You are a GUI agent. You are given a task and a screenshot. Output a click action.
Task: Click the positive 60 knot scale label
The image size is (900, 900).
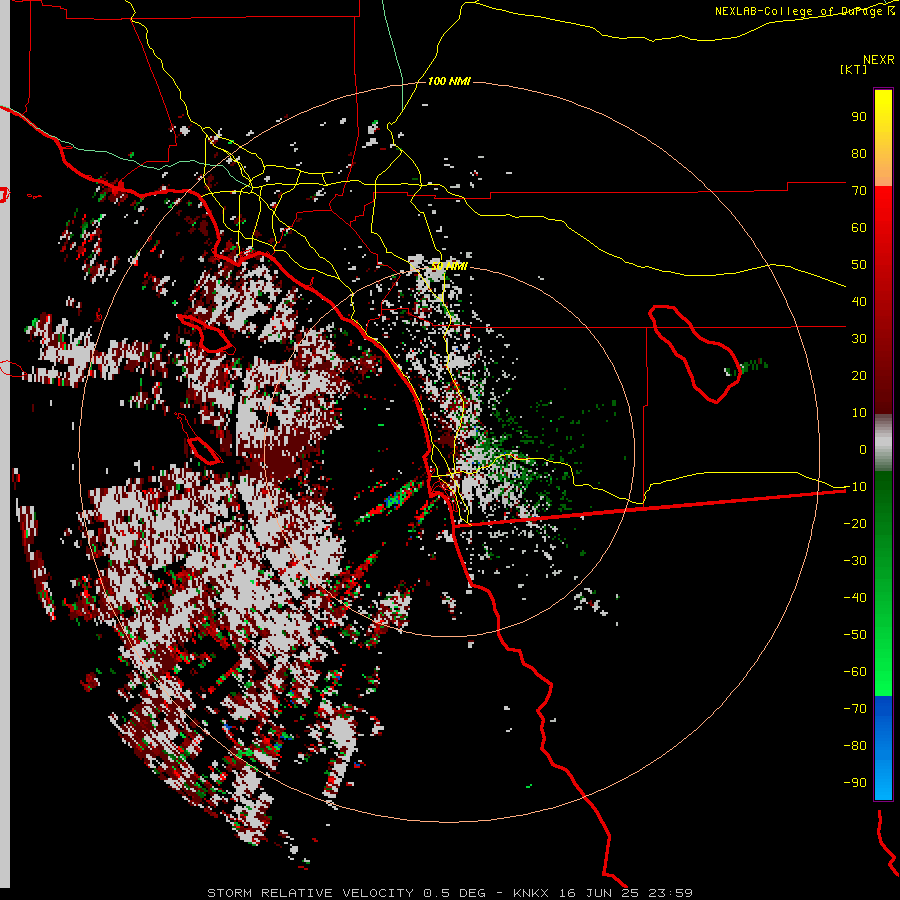click(x=859, y=228)
